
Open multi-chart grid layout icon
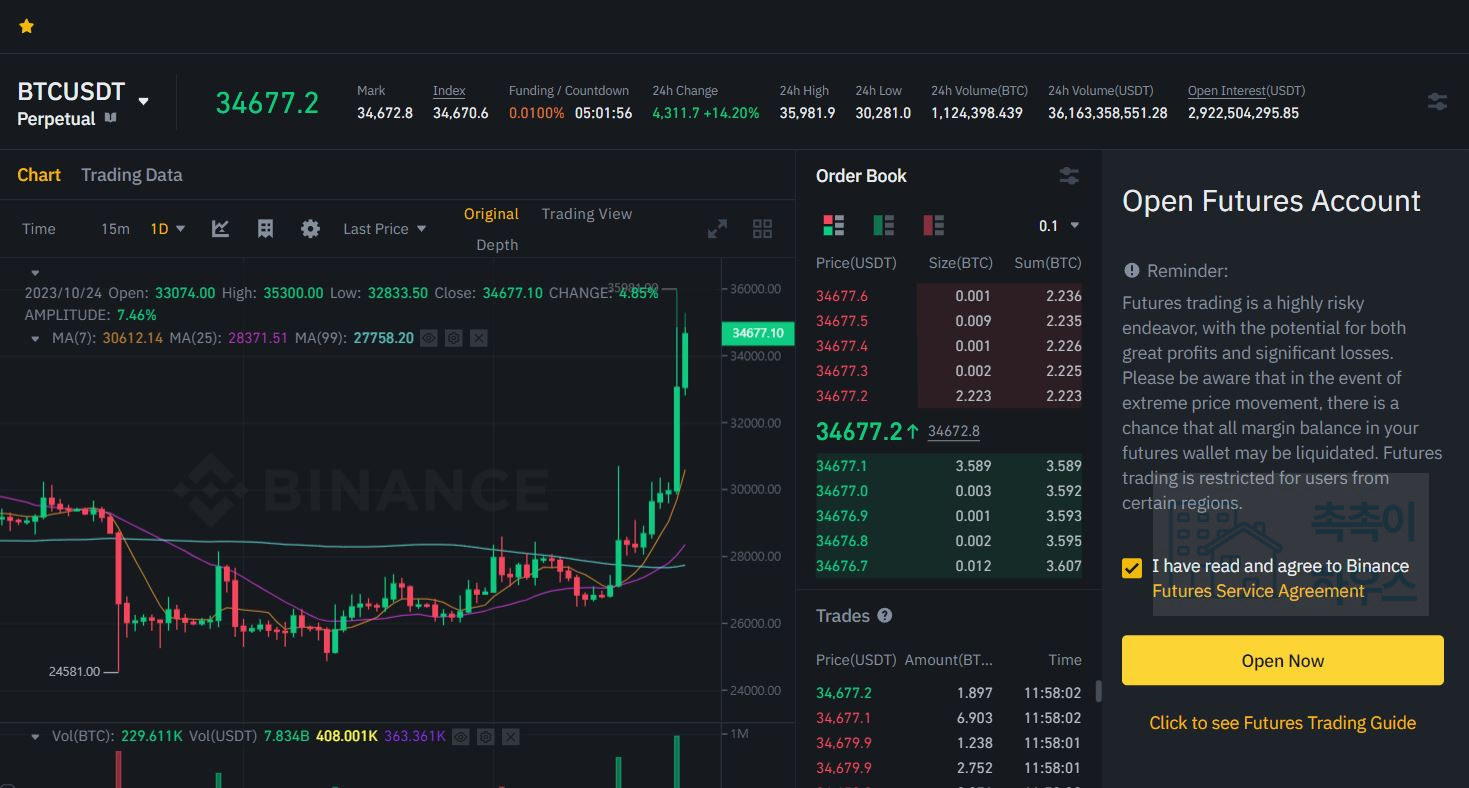pos(762,229)
